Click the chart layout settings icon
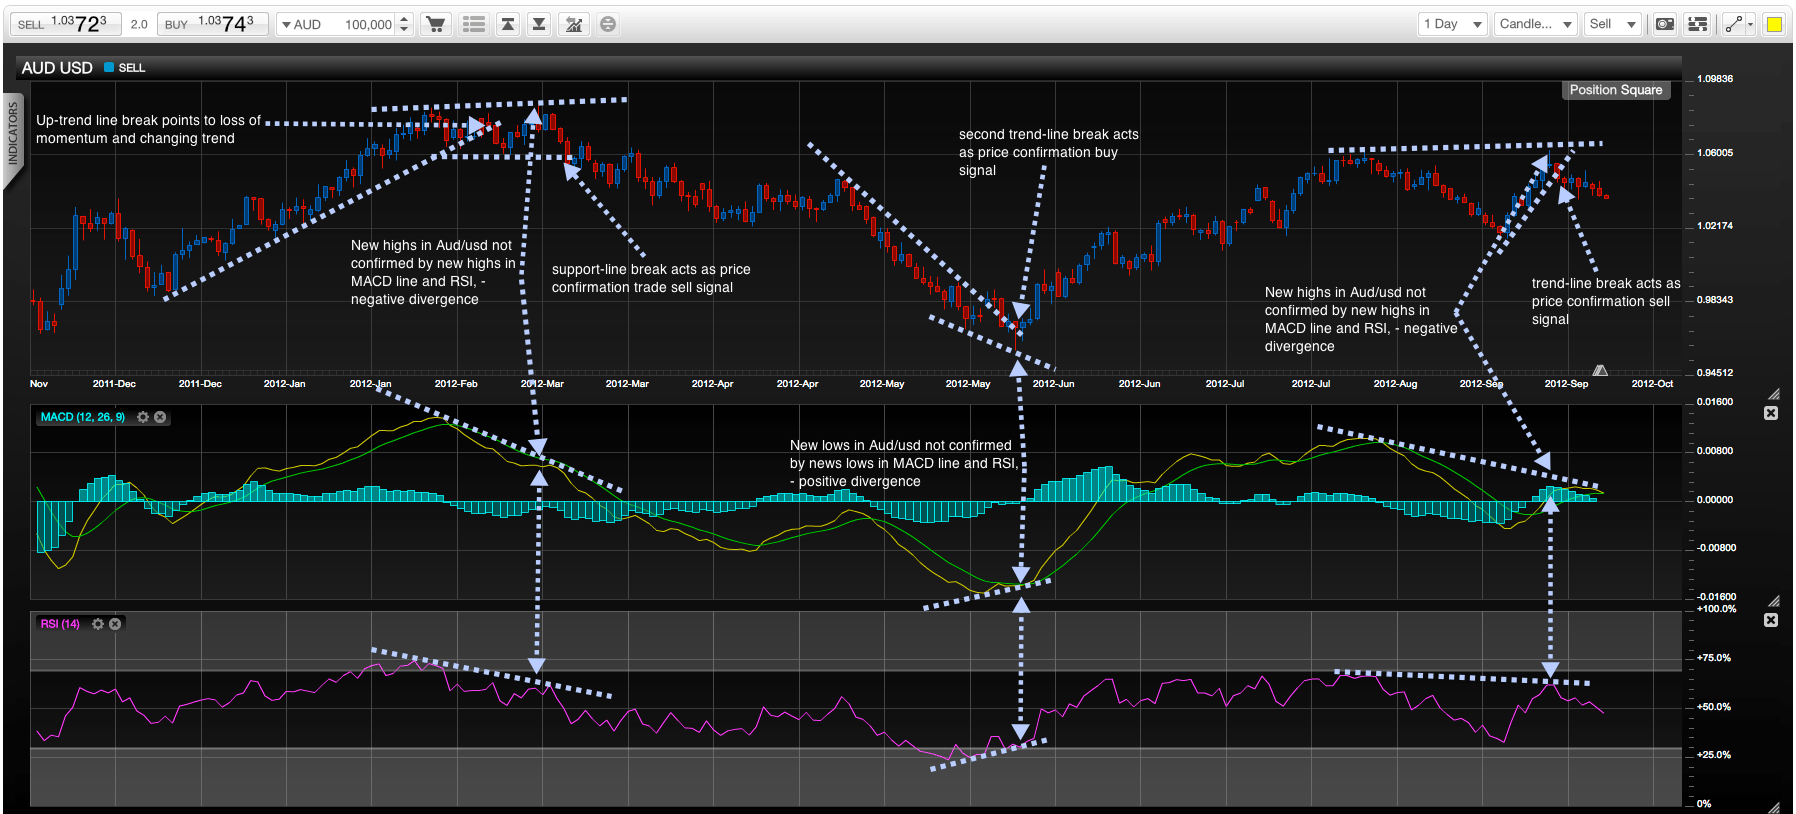 (1697, 24)
